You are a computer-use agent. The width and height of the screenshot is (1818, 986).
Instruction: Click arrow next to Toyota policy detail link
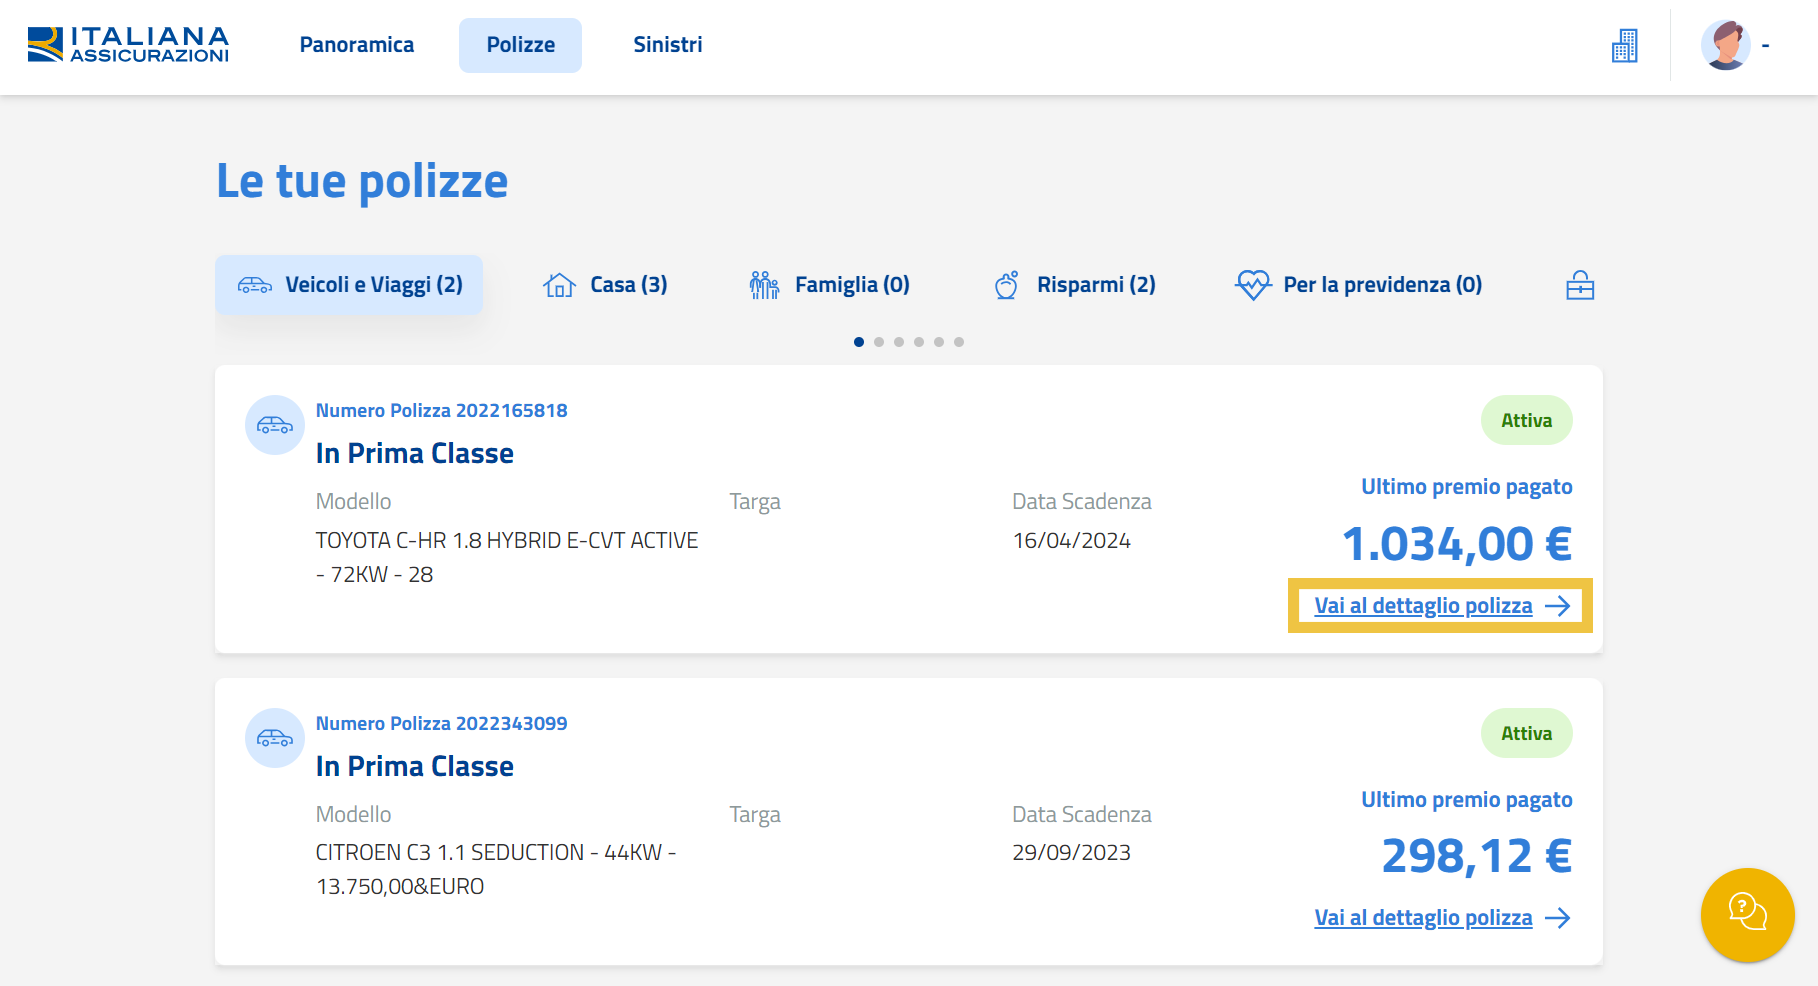1558,606
